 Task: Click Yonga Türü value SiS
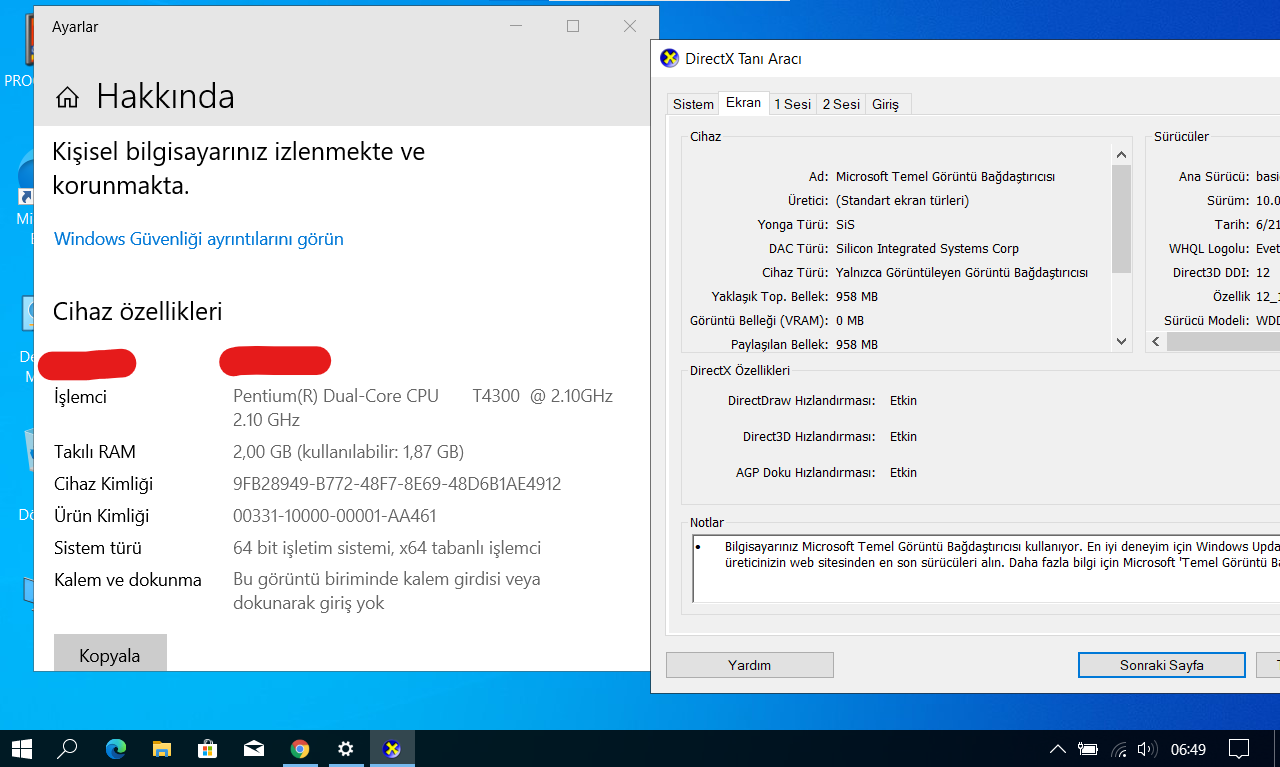pyautogui.click(x=845, y=225)
